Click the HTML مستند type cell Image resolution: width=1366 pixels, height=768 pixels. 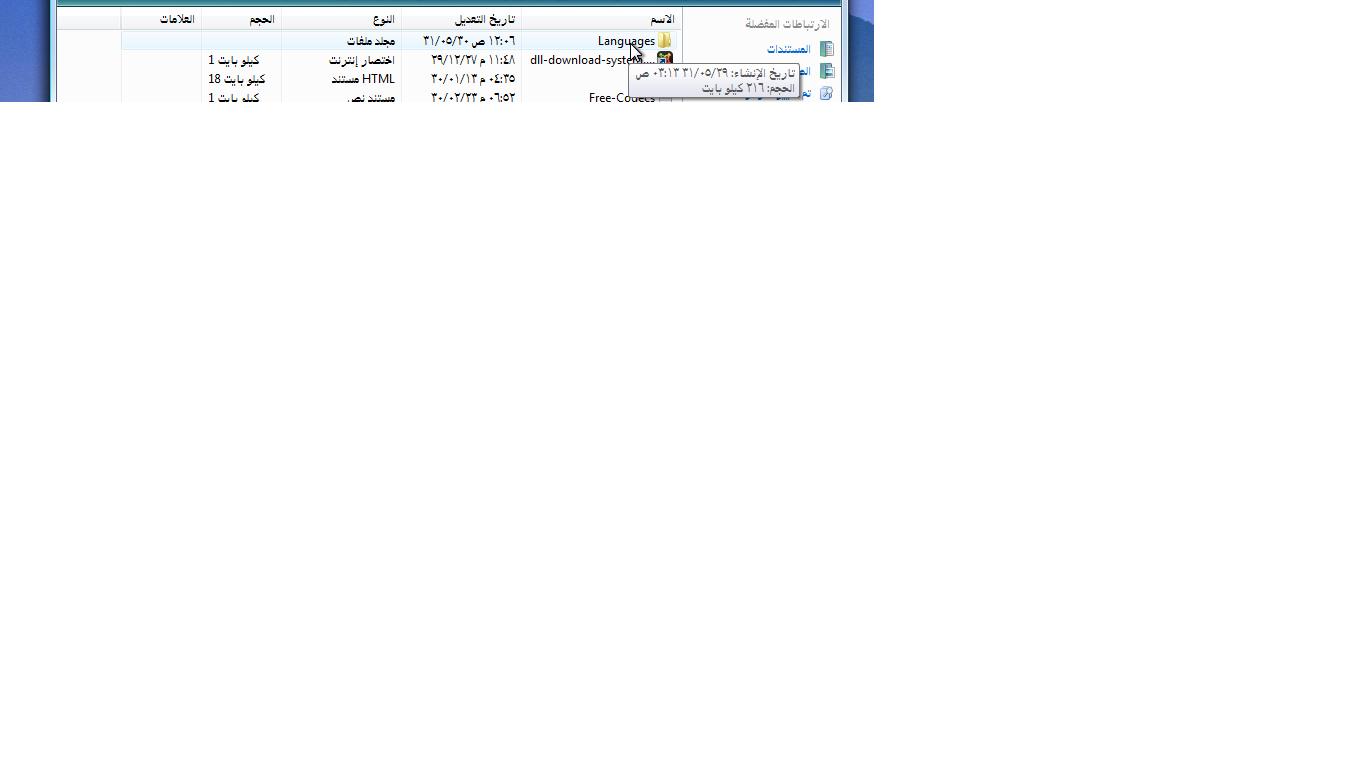point(363,79)
